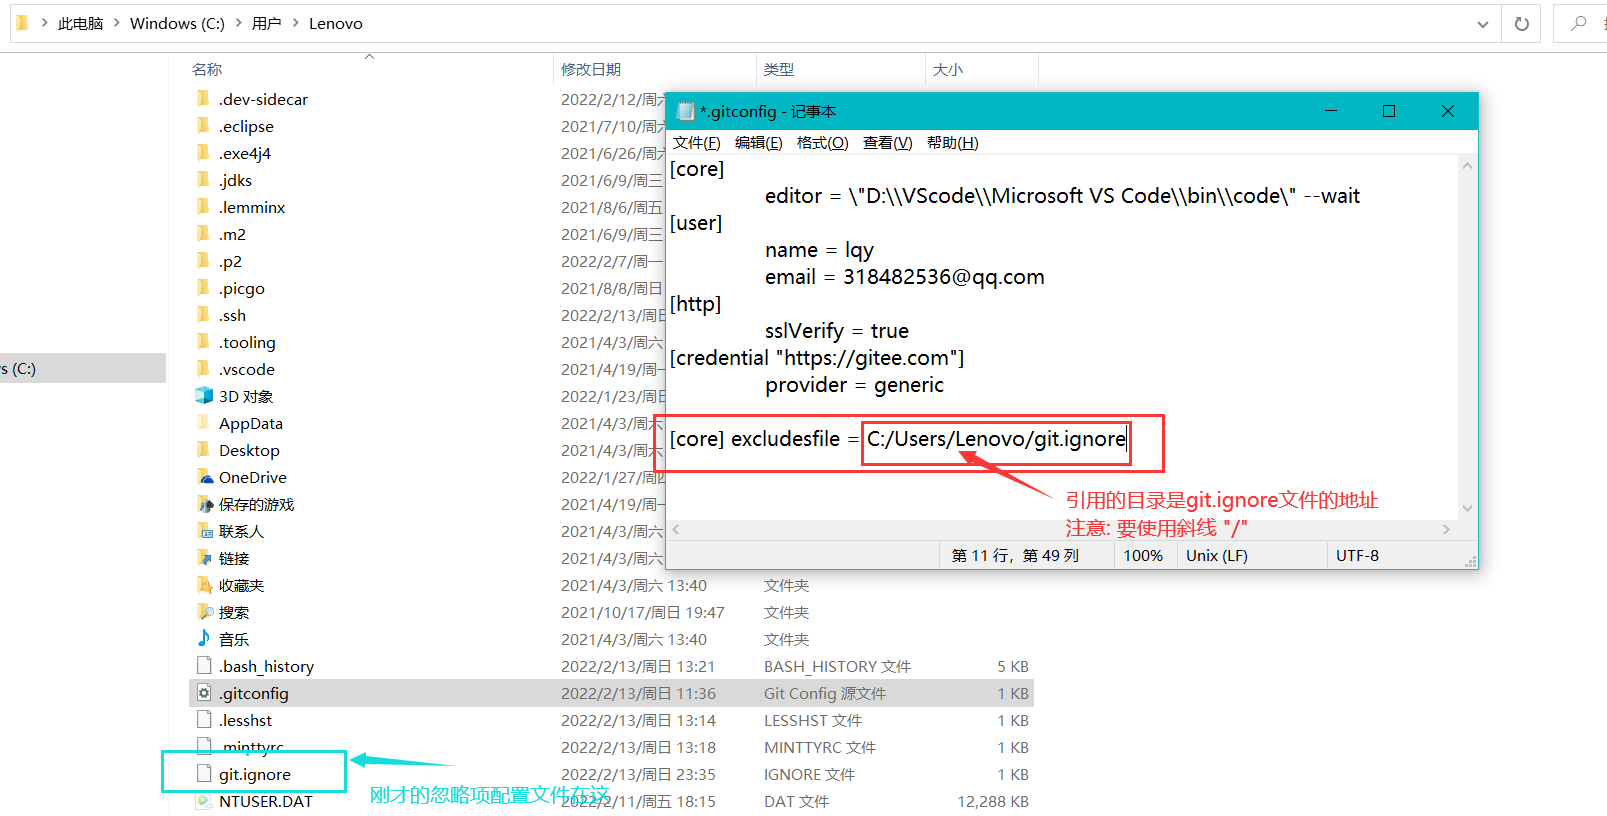Viewport: 1607px width, 816px height.
Task: Click right arrow of Notepad horizontal scrollbar
Action: pyautogui.click(x=1446, y=530)
